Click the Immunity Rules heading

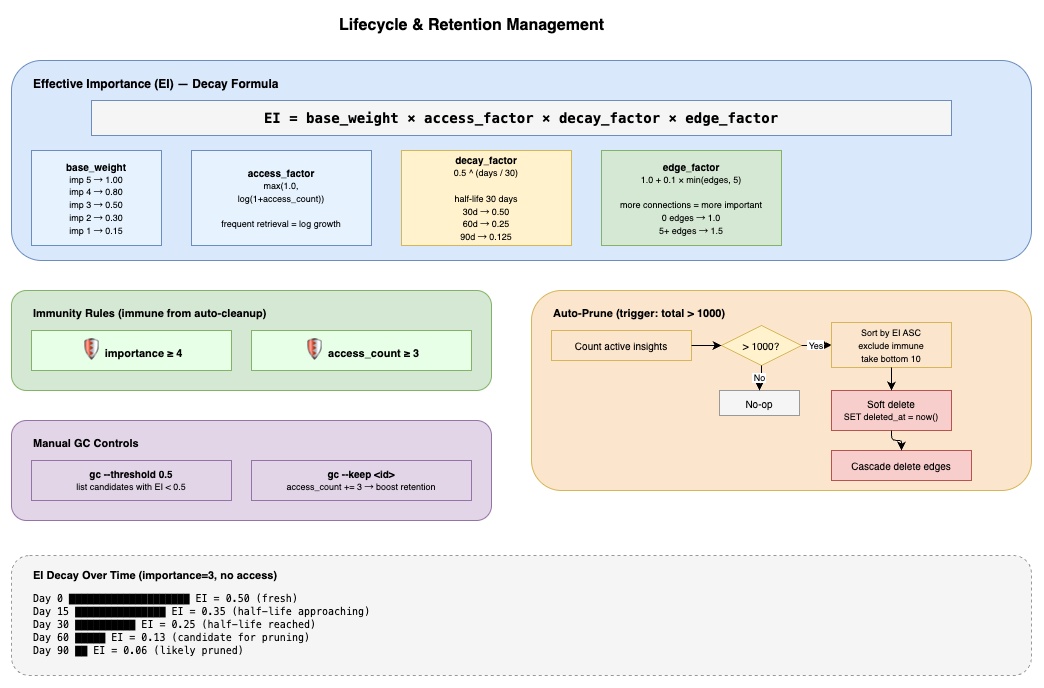[x=150, y=313]
